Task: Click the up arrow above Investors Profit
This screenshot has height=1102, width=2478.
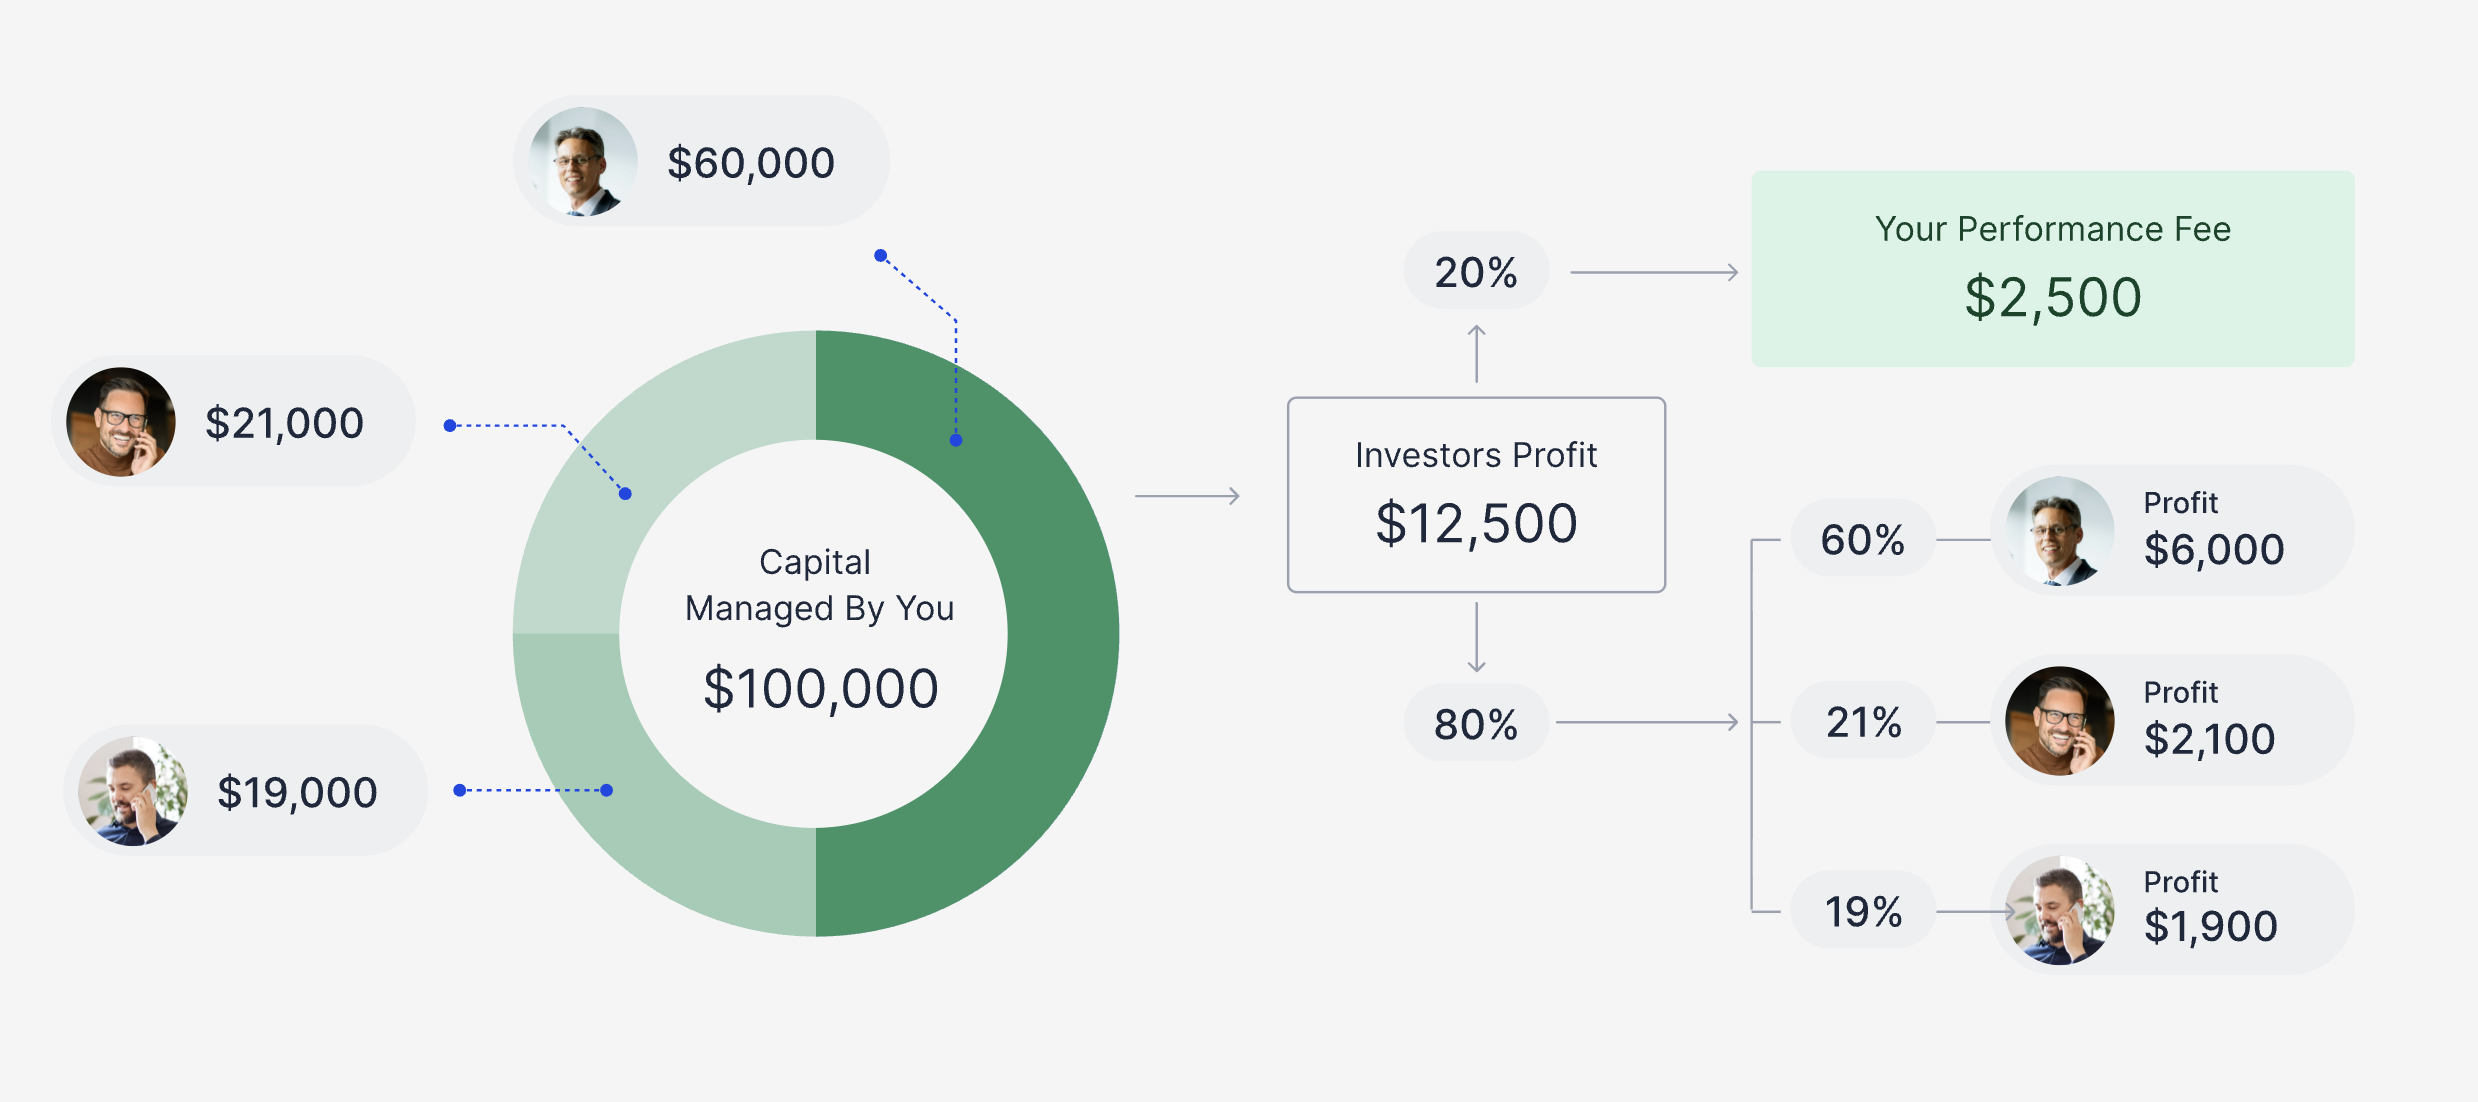Action: click(1476, 353)
